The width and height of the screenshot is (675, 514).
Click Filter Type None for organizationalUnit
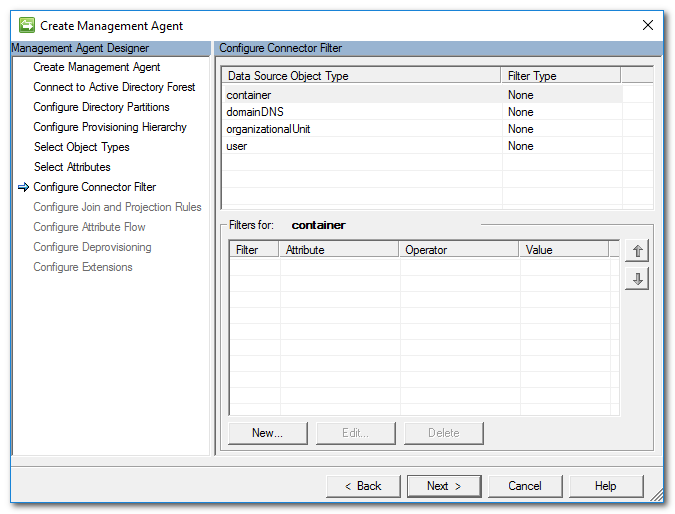point(520,129)
